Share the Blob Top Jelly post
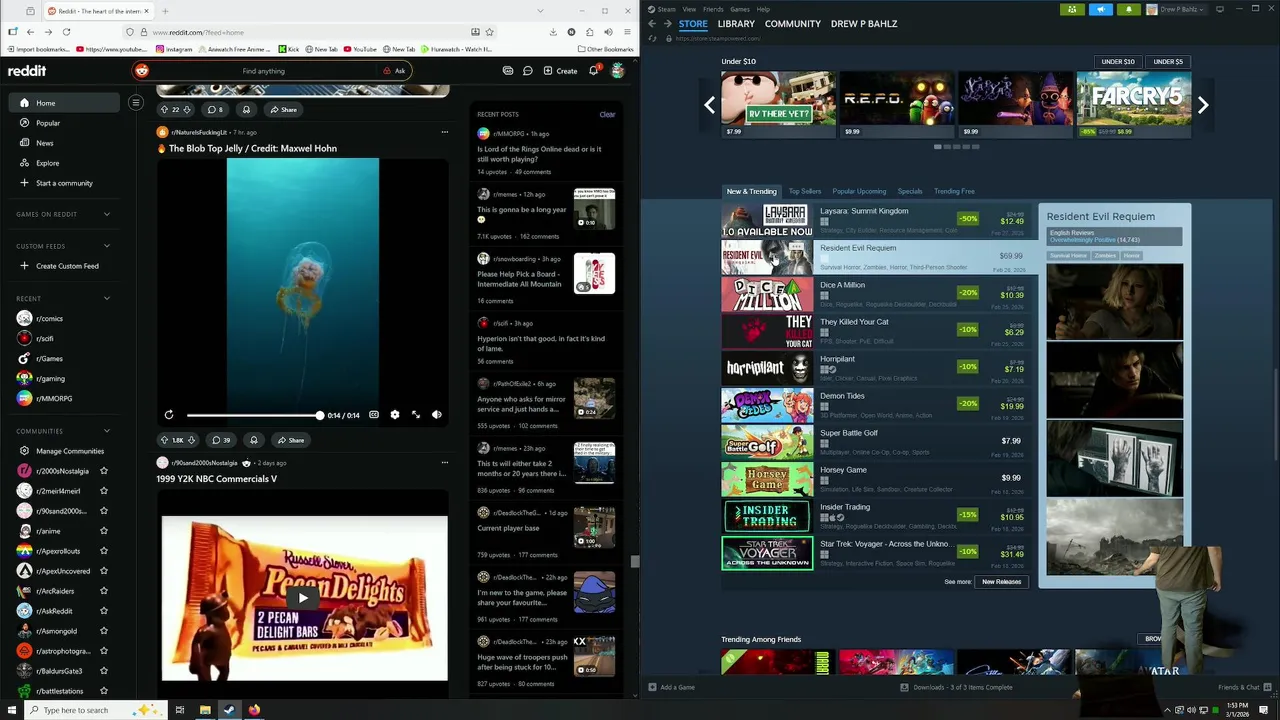The width and height of the screenshot is (1280, 720). click(x=291, y=440)
